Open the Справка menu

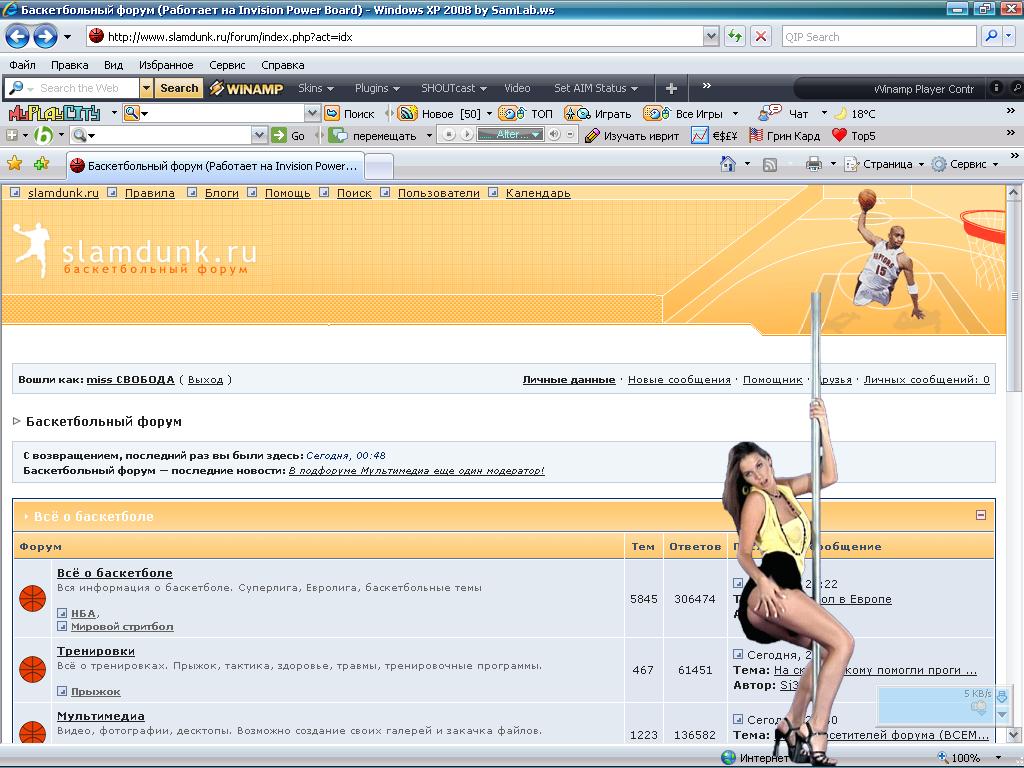click(282, 65)
